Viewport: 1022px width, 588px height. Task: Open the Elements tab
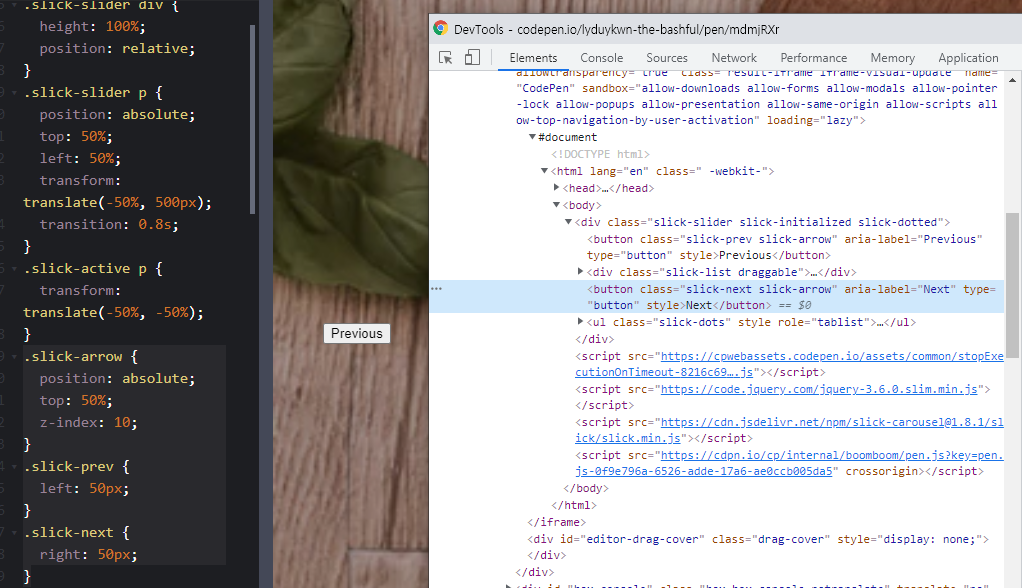tap(533, 58)
